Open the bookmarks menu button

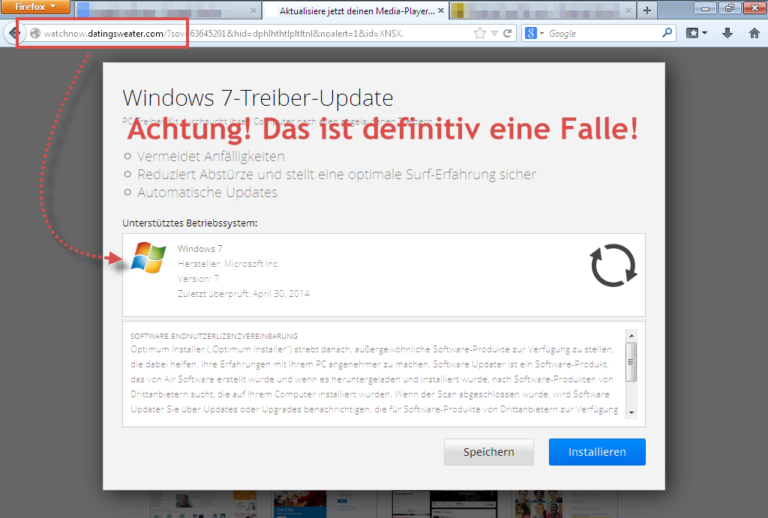pos(696,33)
